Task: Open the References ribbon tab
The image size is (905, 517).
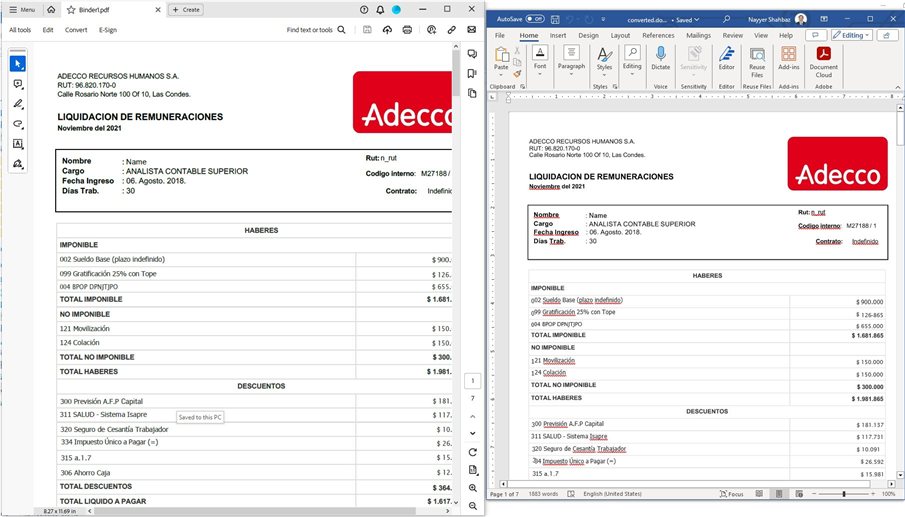Action: [x=658, y=35]
